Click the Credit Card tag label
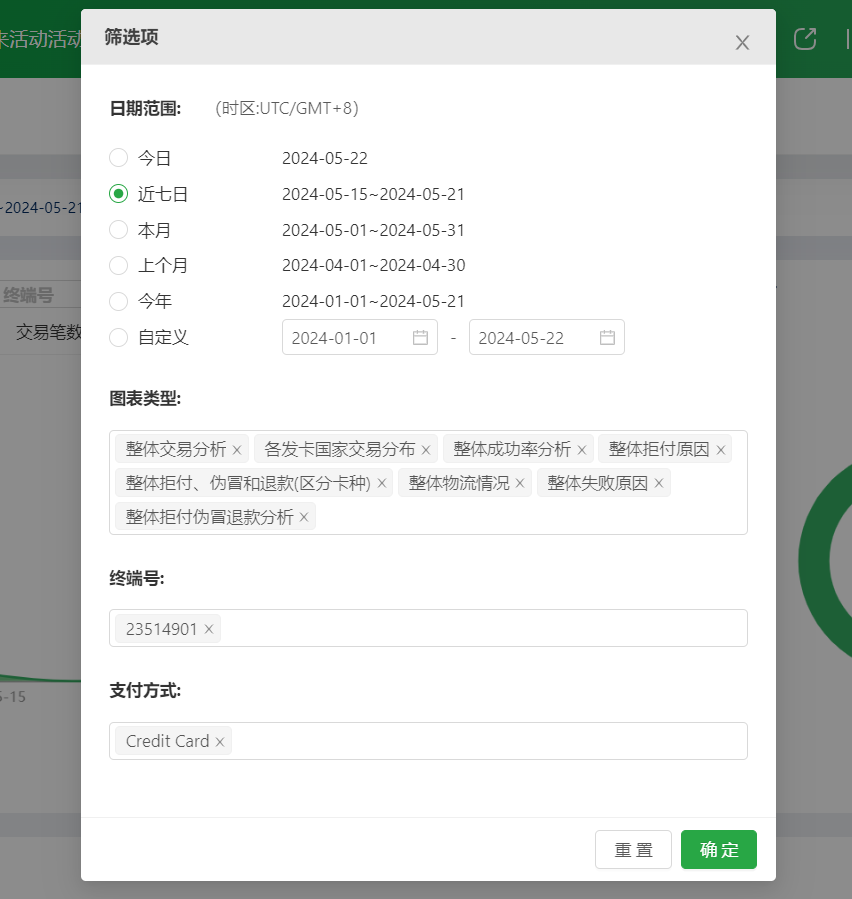The image size is (852, 899). [x=167, y=741]
